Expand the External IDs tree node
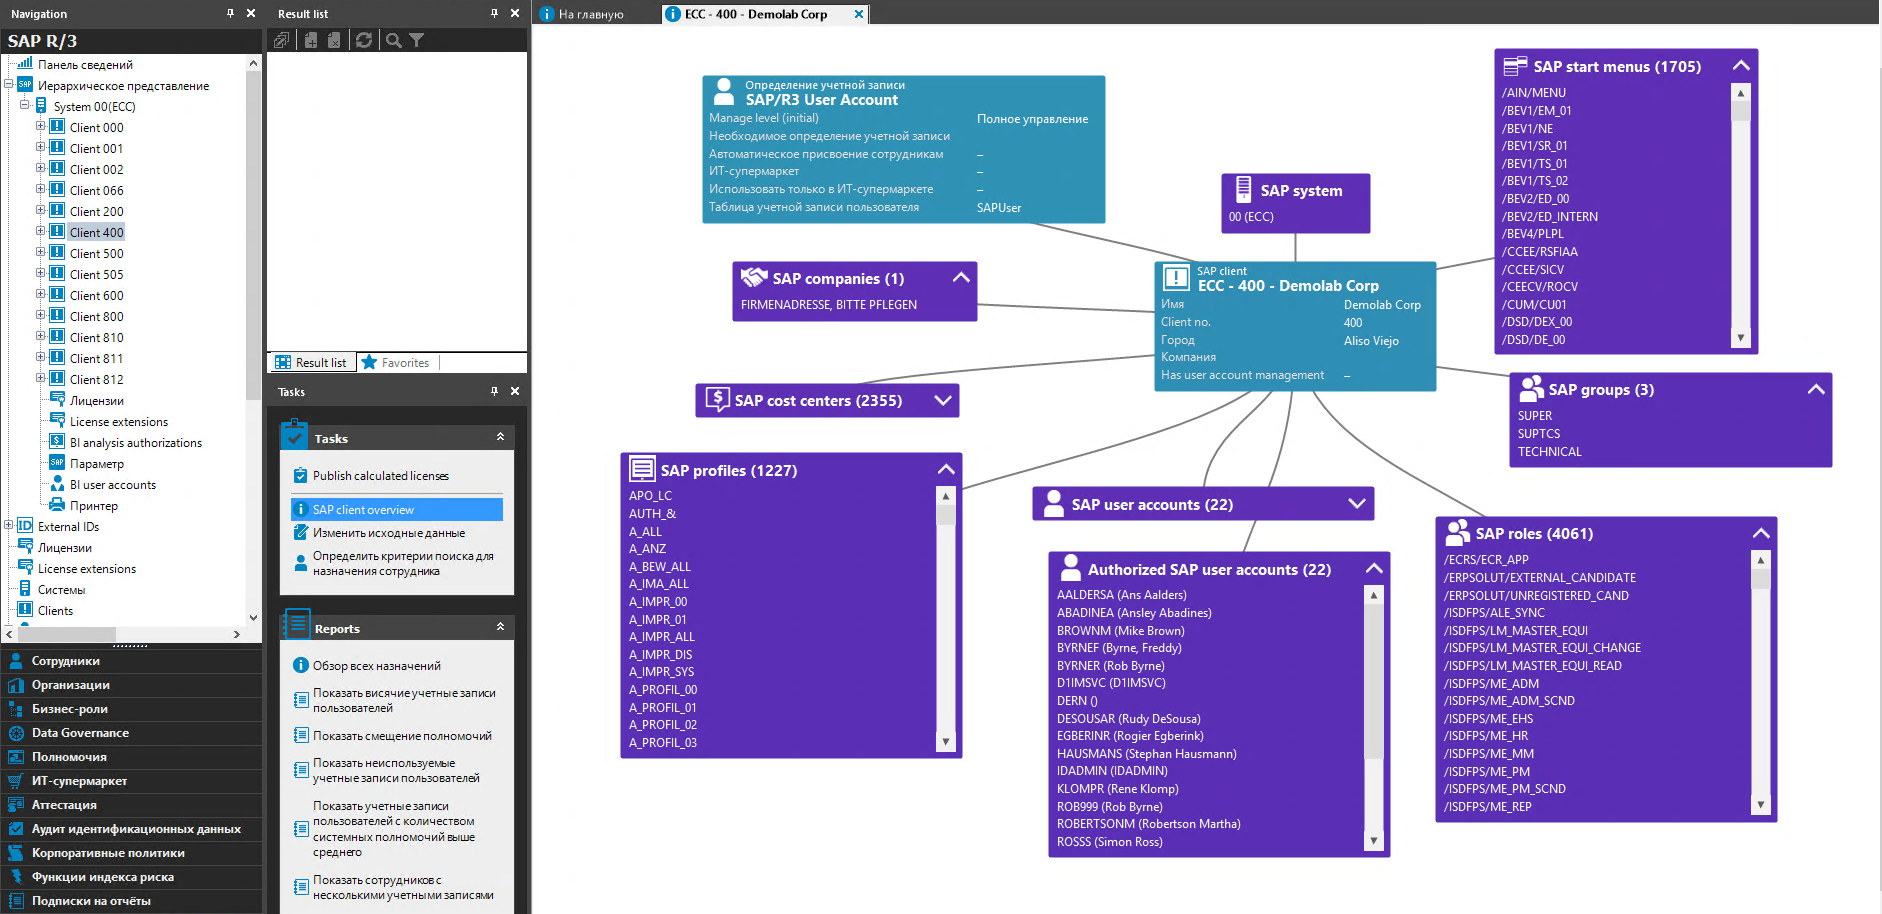Screen dimensions: 1882x914 pos(8,525)
